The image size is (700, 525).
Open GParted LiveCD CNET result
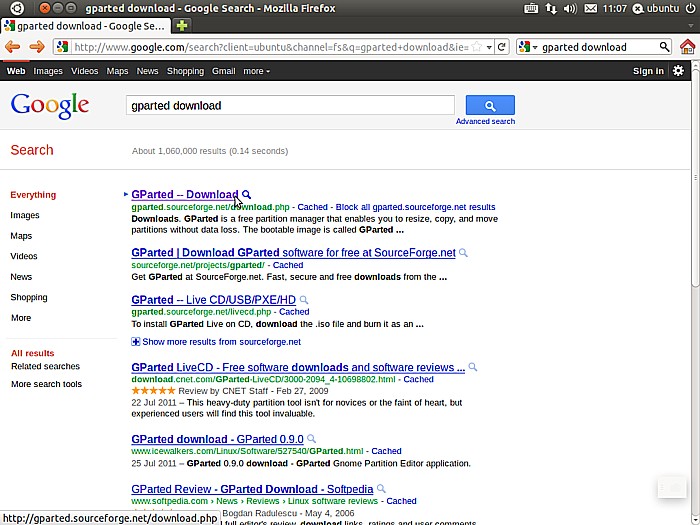298,367
